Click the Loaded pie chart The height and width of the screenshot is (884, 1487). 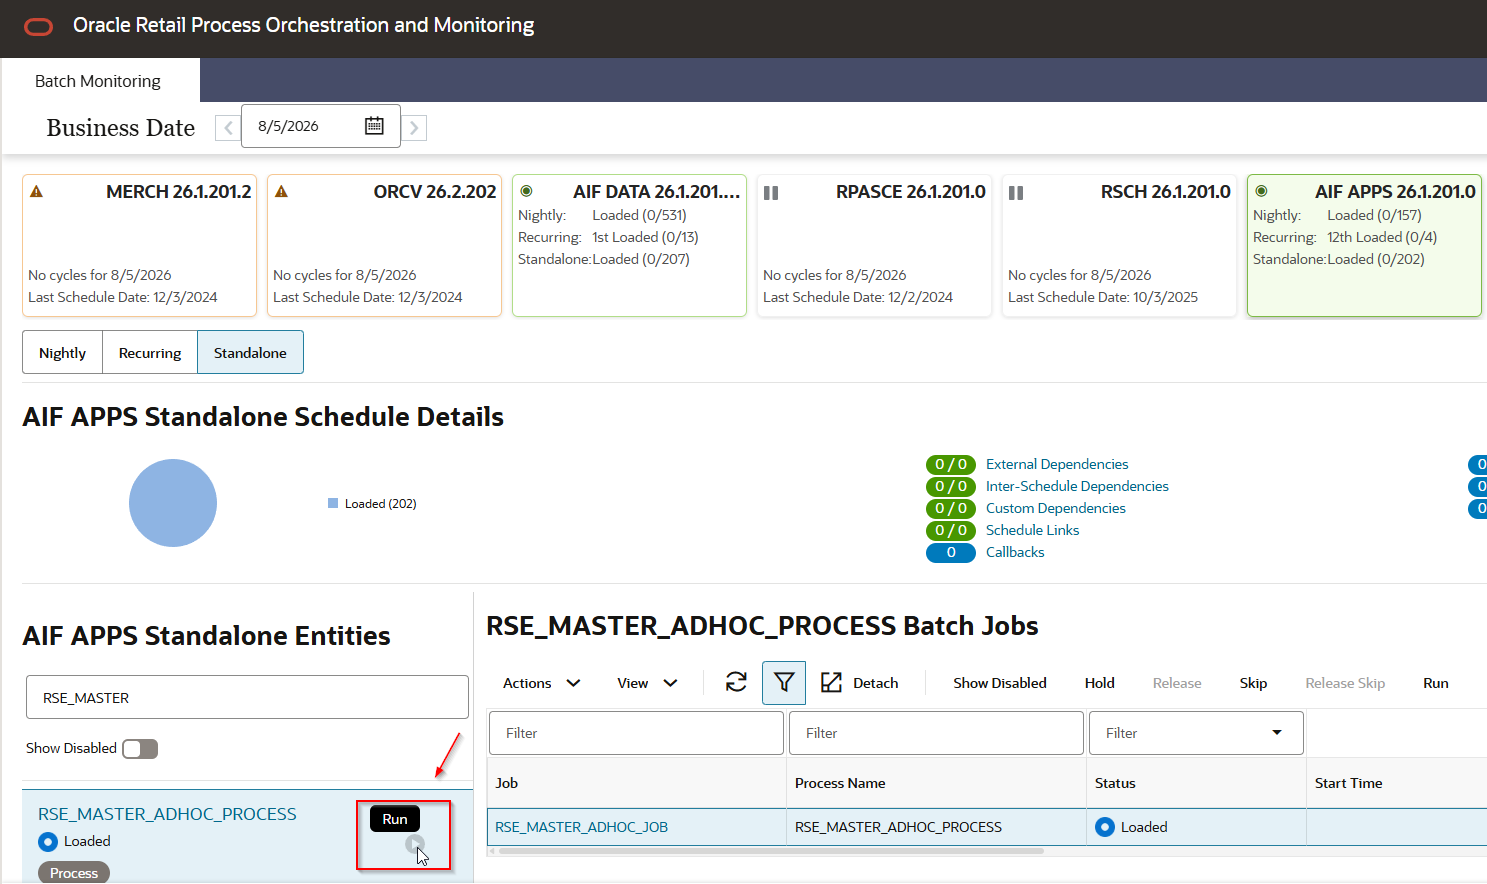(173, 503)
